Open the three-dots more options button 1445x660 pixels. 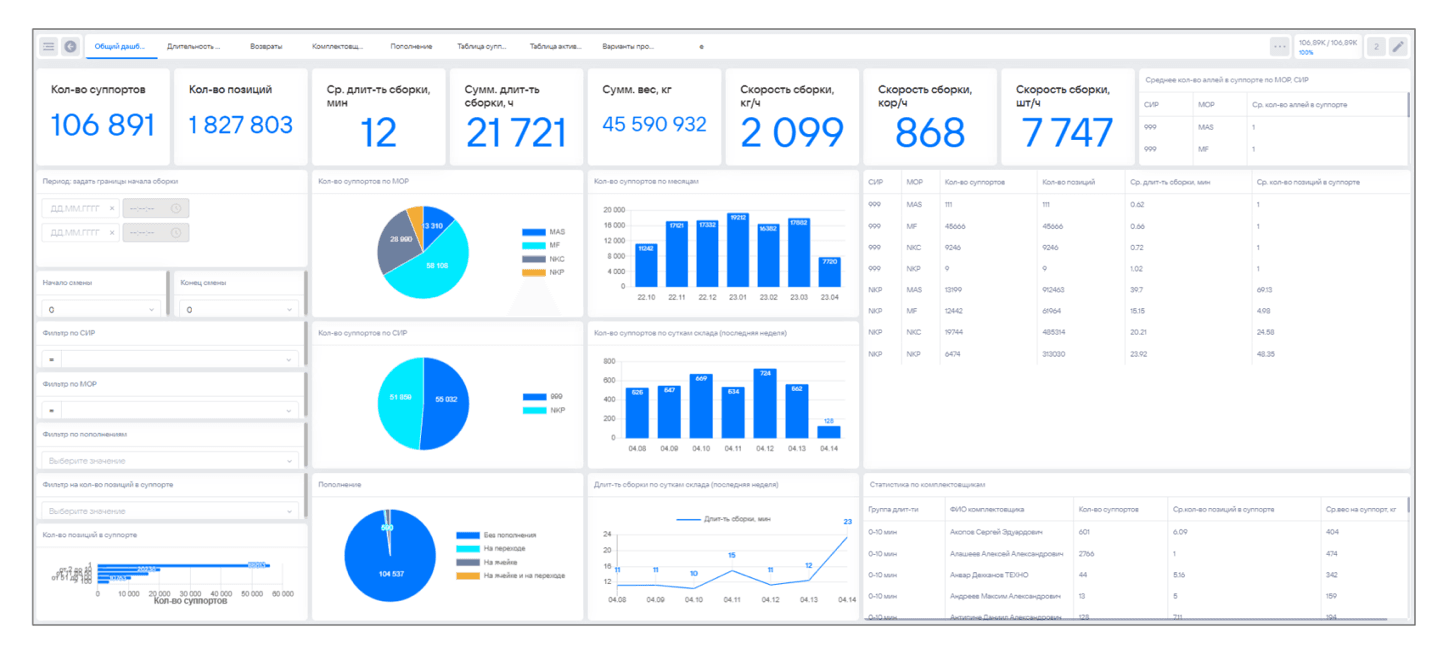point(1279,46)
